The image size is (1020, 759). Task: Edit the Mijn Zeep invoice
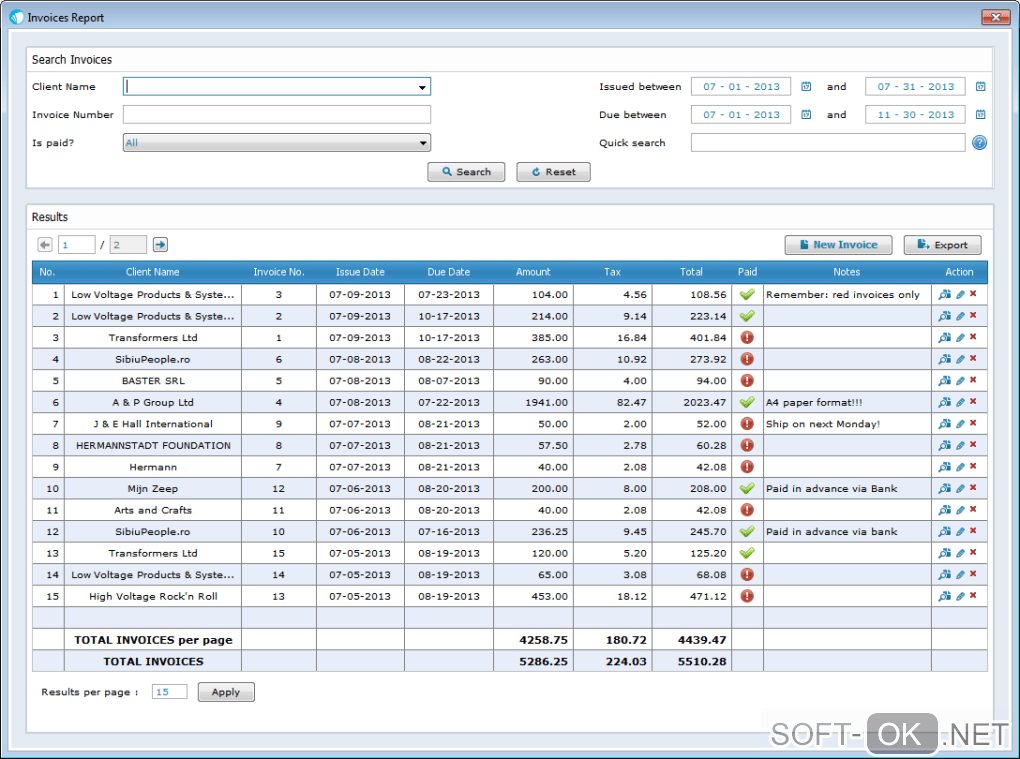(x=960, y=489)
